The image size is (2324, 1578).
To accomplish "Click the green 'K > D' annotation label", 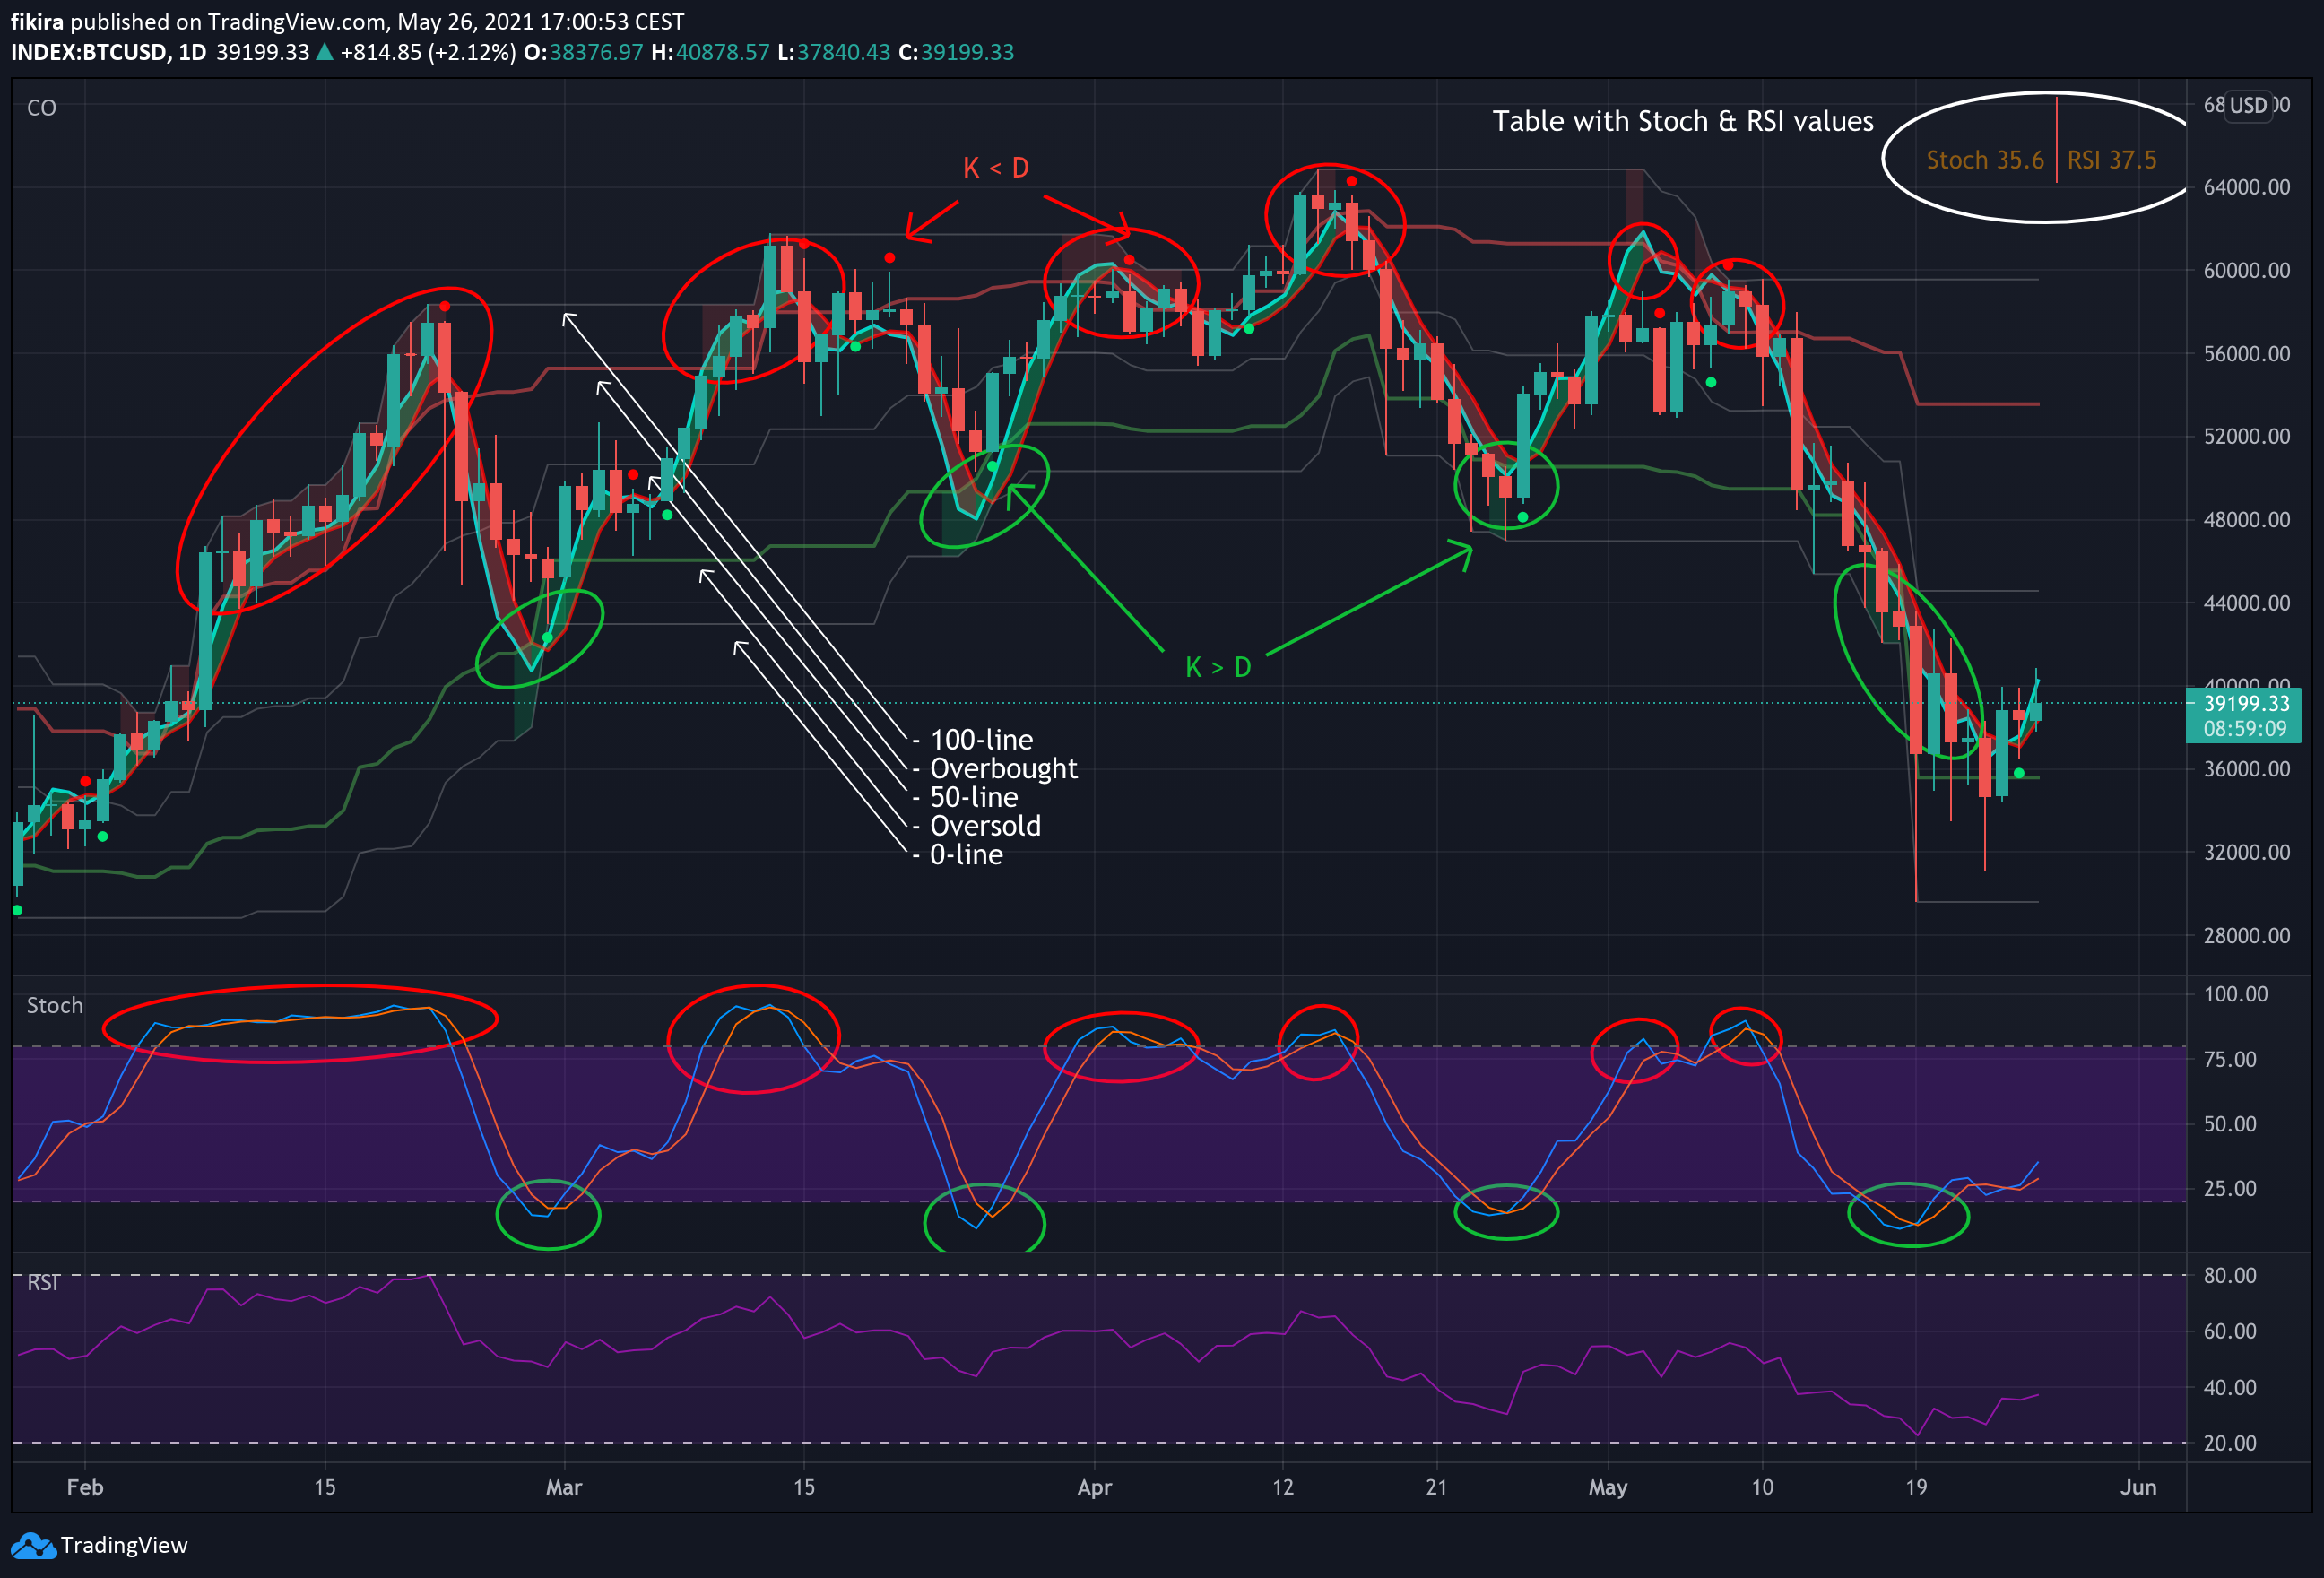I will 1218,667.
